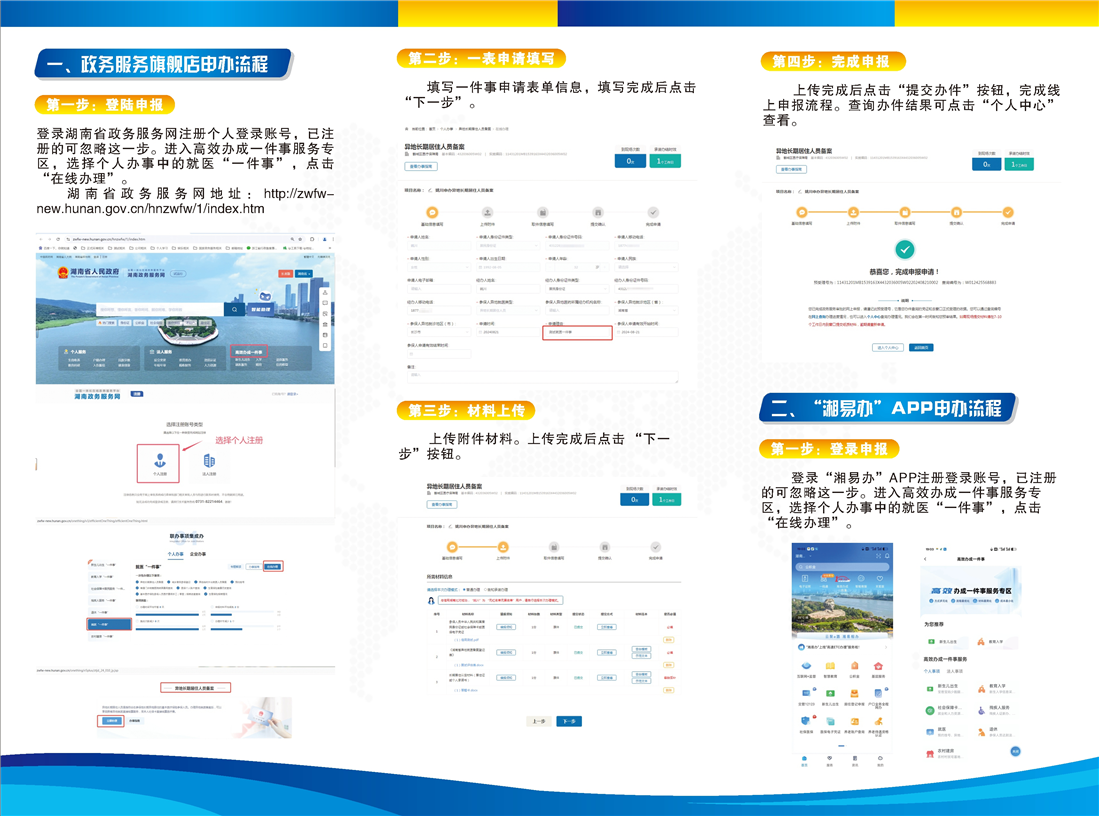Tap the 退休 item in app service list
Screen dimensions: 1099x816
[x=995, y=731]
